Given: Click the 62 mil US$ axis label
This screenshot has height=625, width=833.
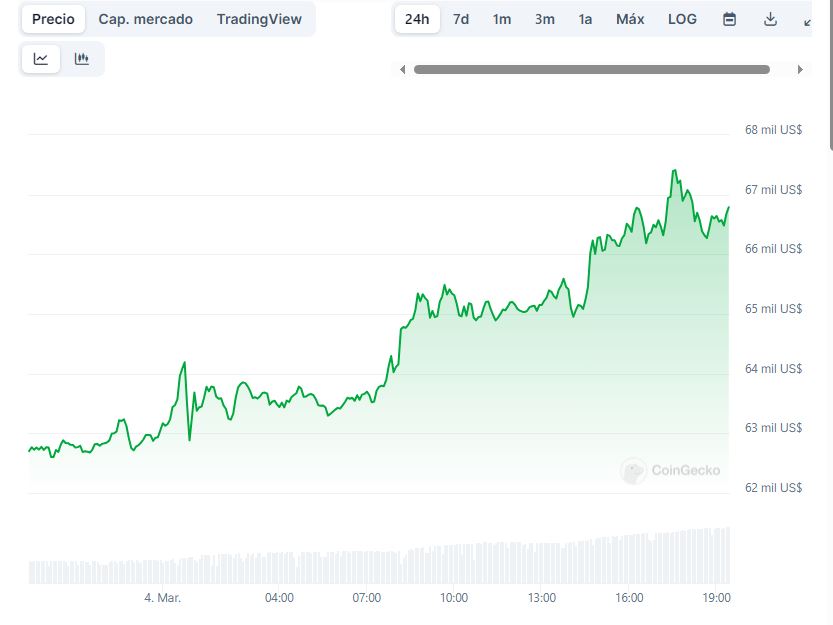Looking at the screenshot, I should (x=774, y=488).
